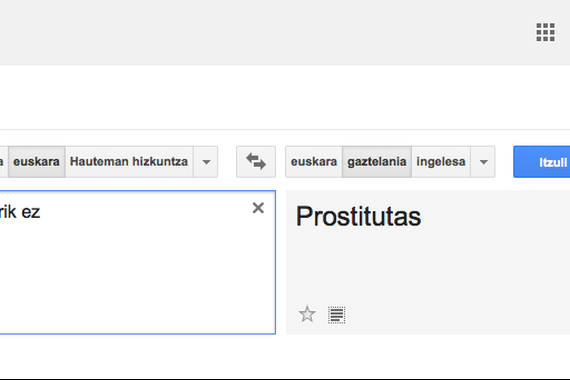Image resolution: width=570 pixels, height=380 pixels.
Task: Click the translated word Prostitutas
Action: 358,216
